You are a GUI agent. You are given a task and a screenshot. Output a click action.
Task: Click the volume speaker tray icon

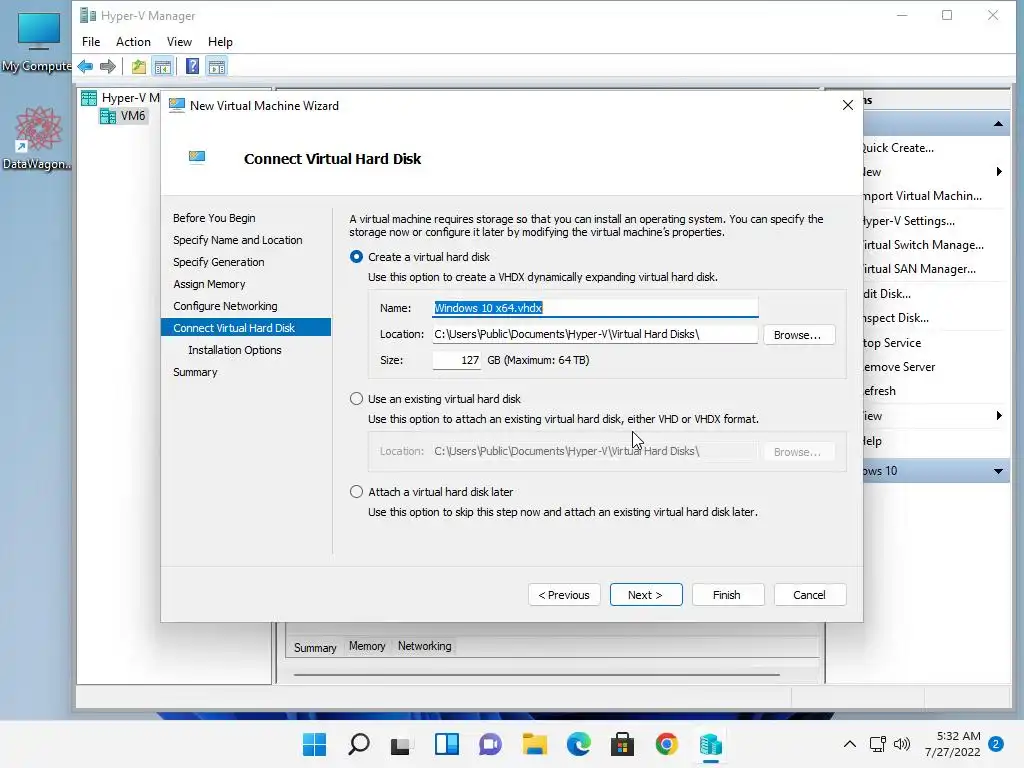pos(902,744)
